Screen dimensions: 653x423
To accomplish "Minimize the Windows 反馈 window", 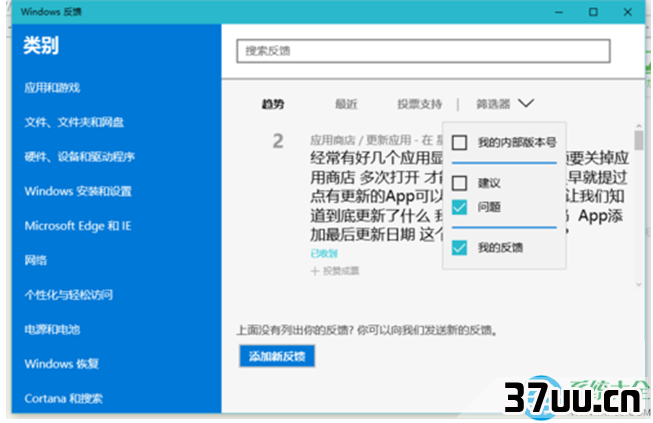I will (559, 12).
